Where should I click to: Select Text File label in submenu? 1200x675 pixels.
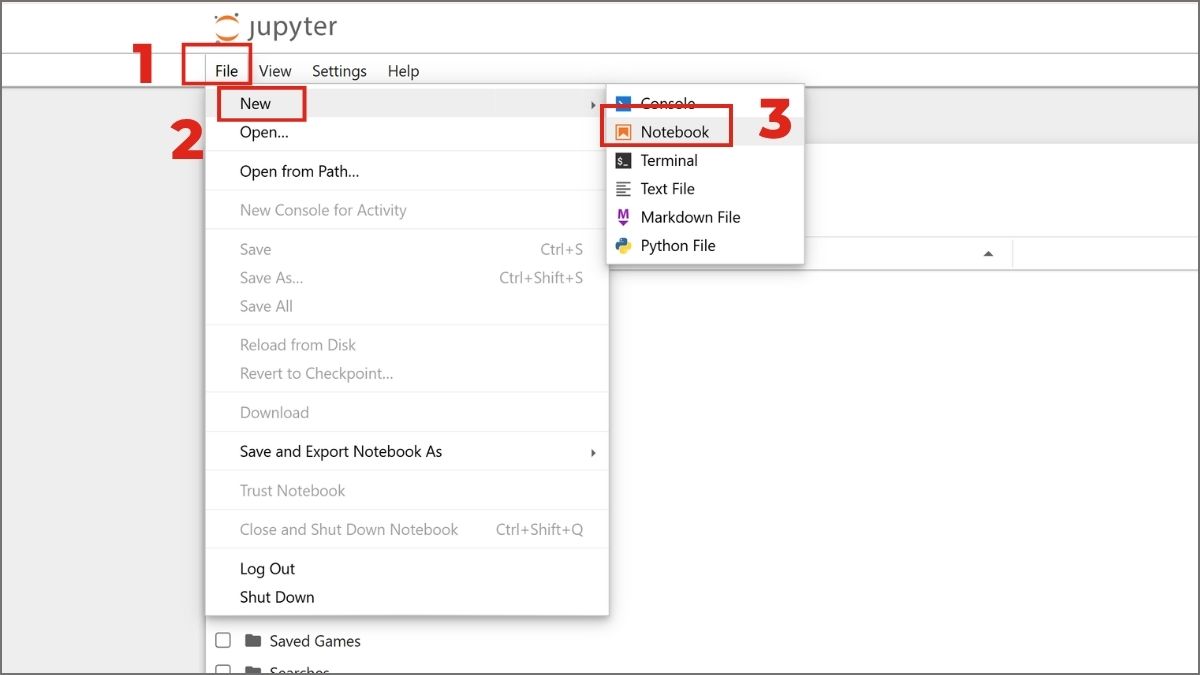tap(667, 188)
